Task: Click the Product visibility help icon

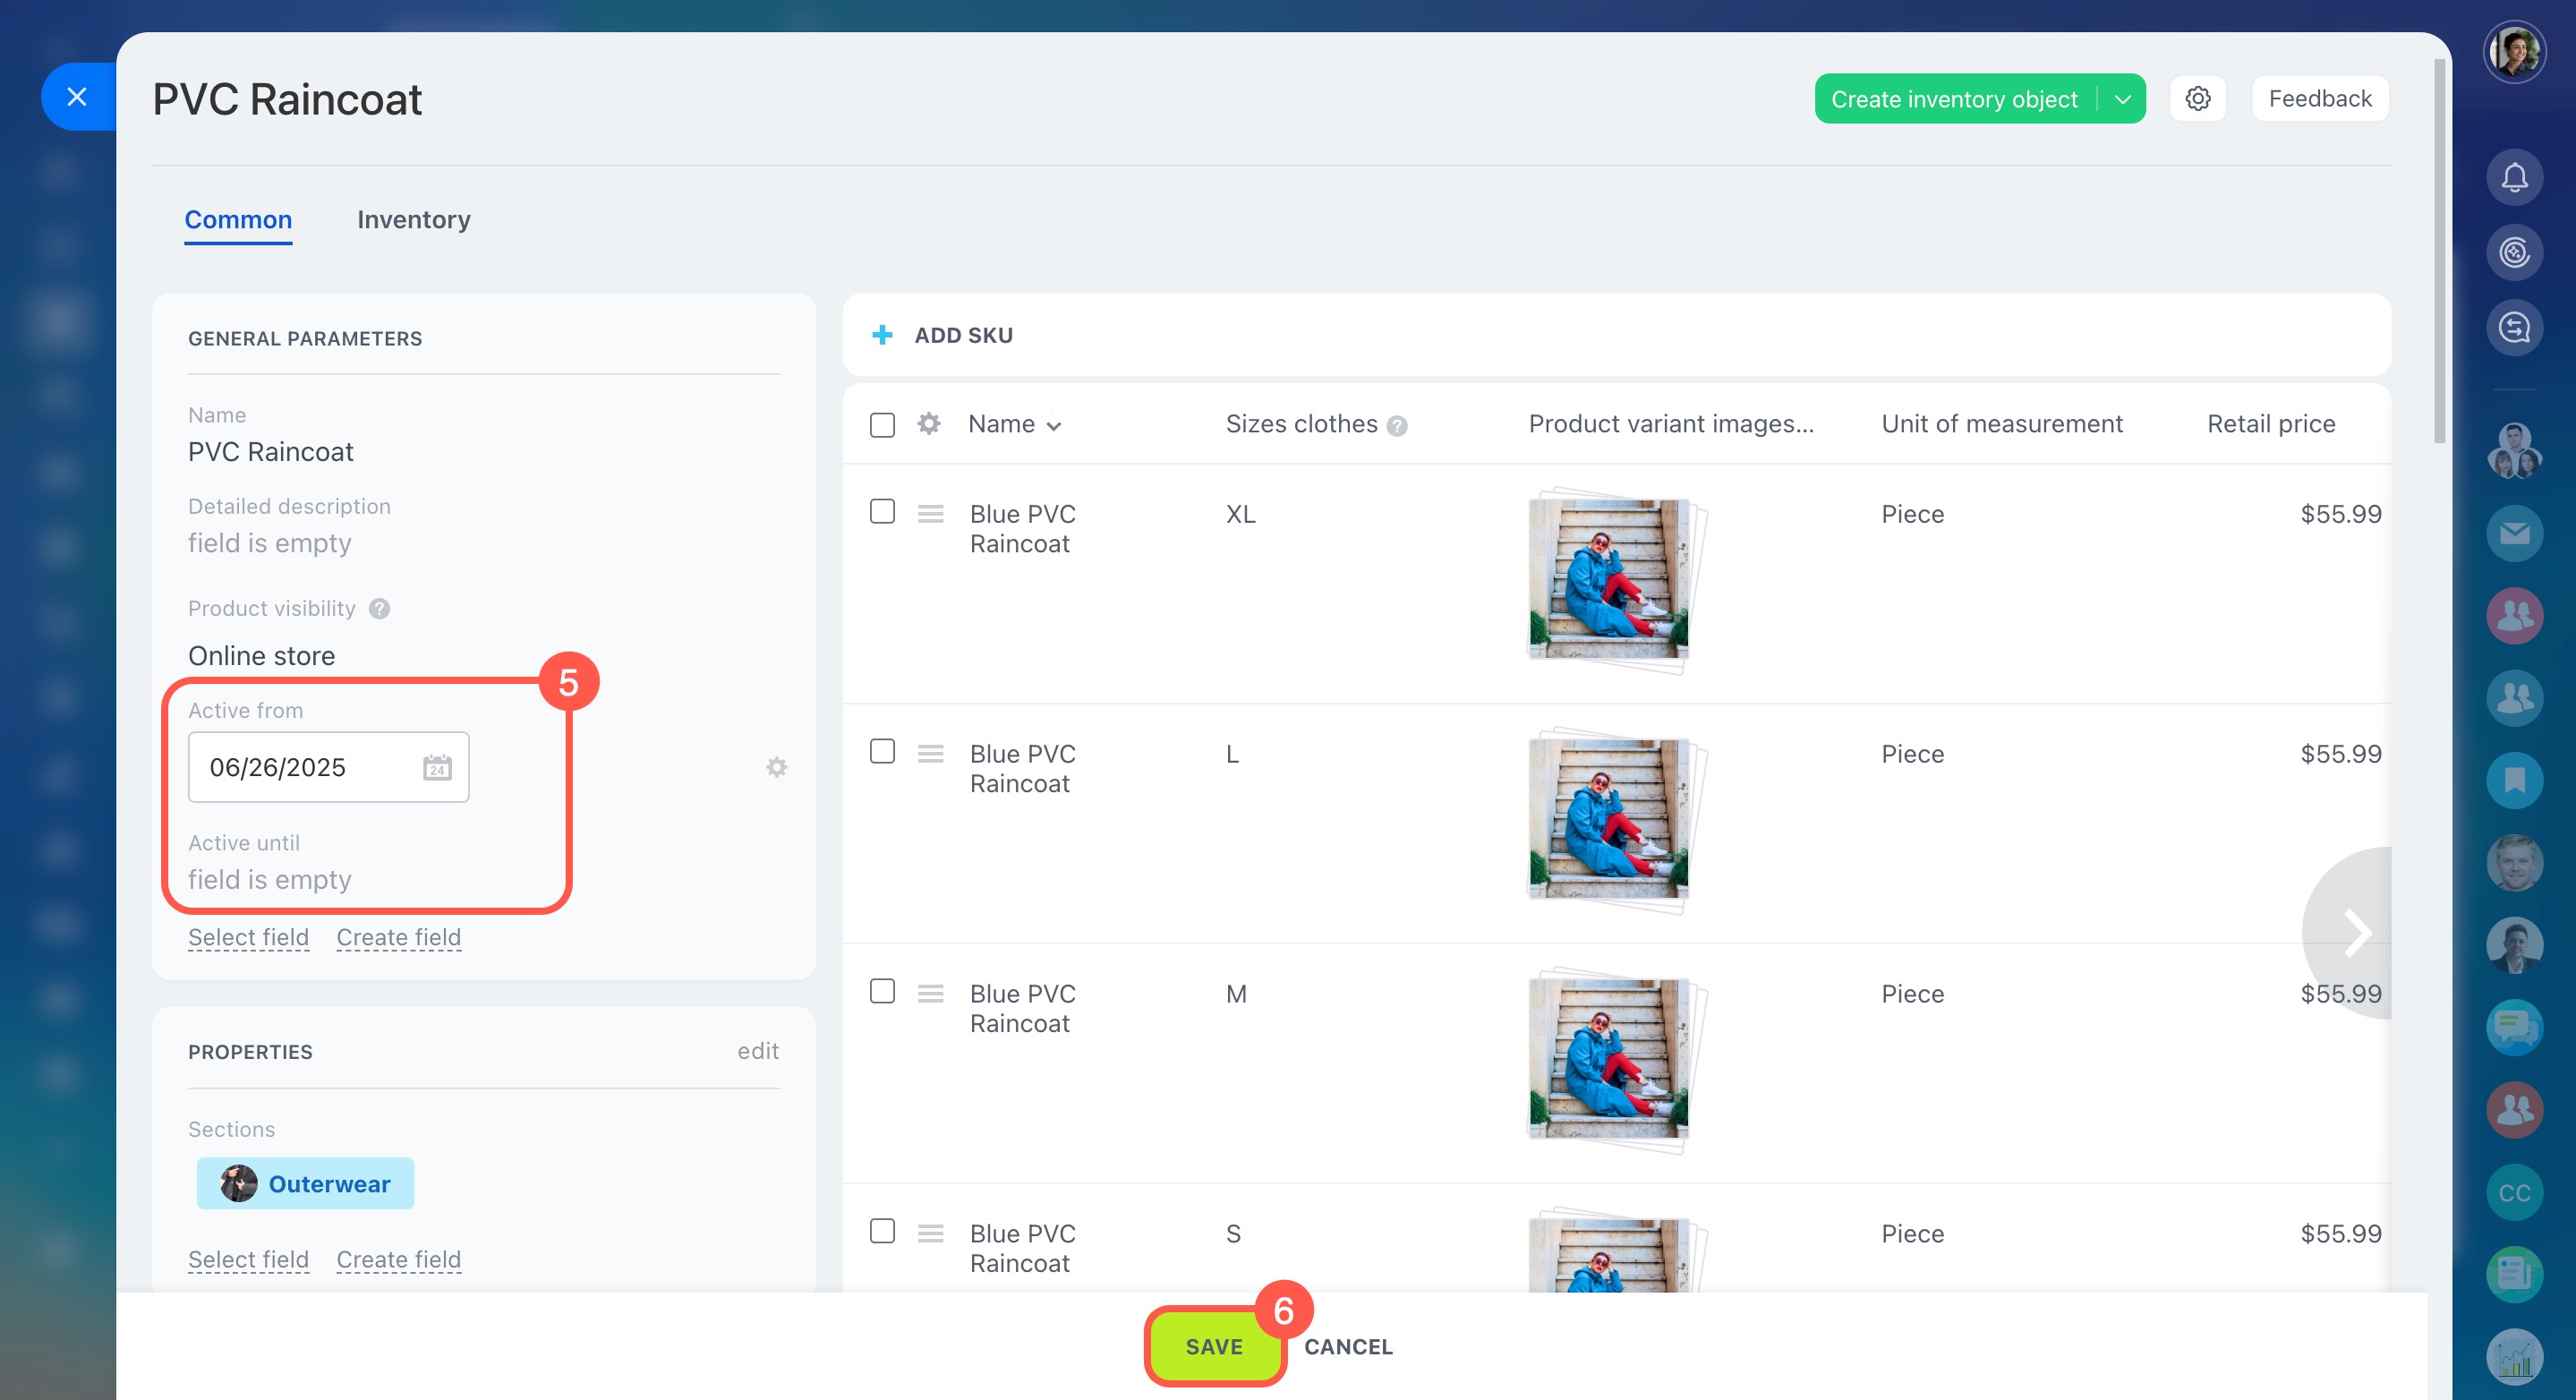Action: [x=379, y=608]
